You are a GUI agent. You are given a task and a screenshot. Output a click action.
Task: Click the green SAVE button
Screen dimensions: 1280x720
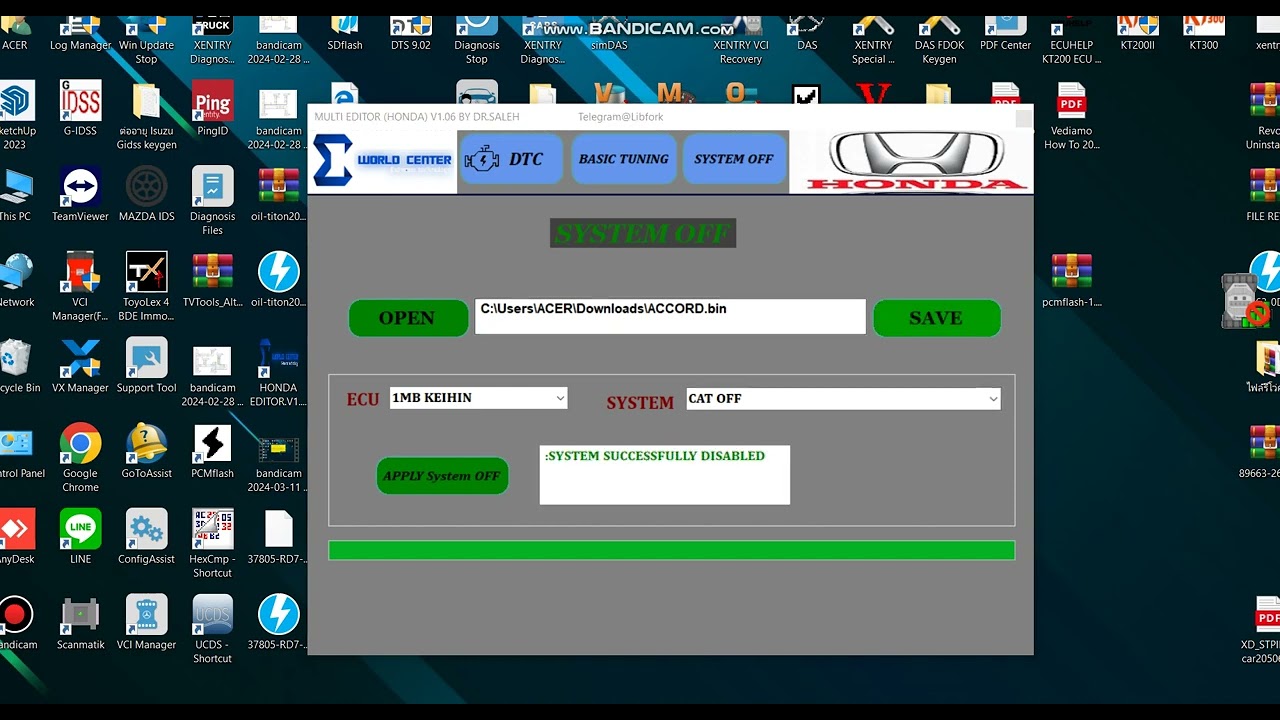pyautogui.click(x=936, y=318)
